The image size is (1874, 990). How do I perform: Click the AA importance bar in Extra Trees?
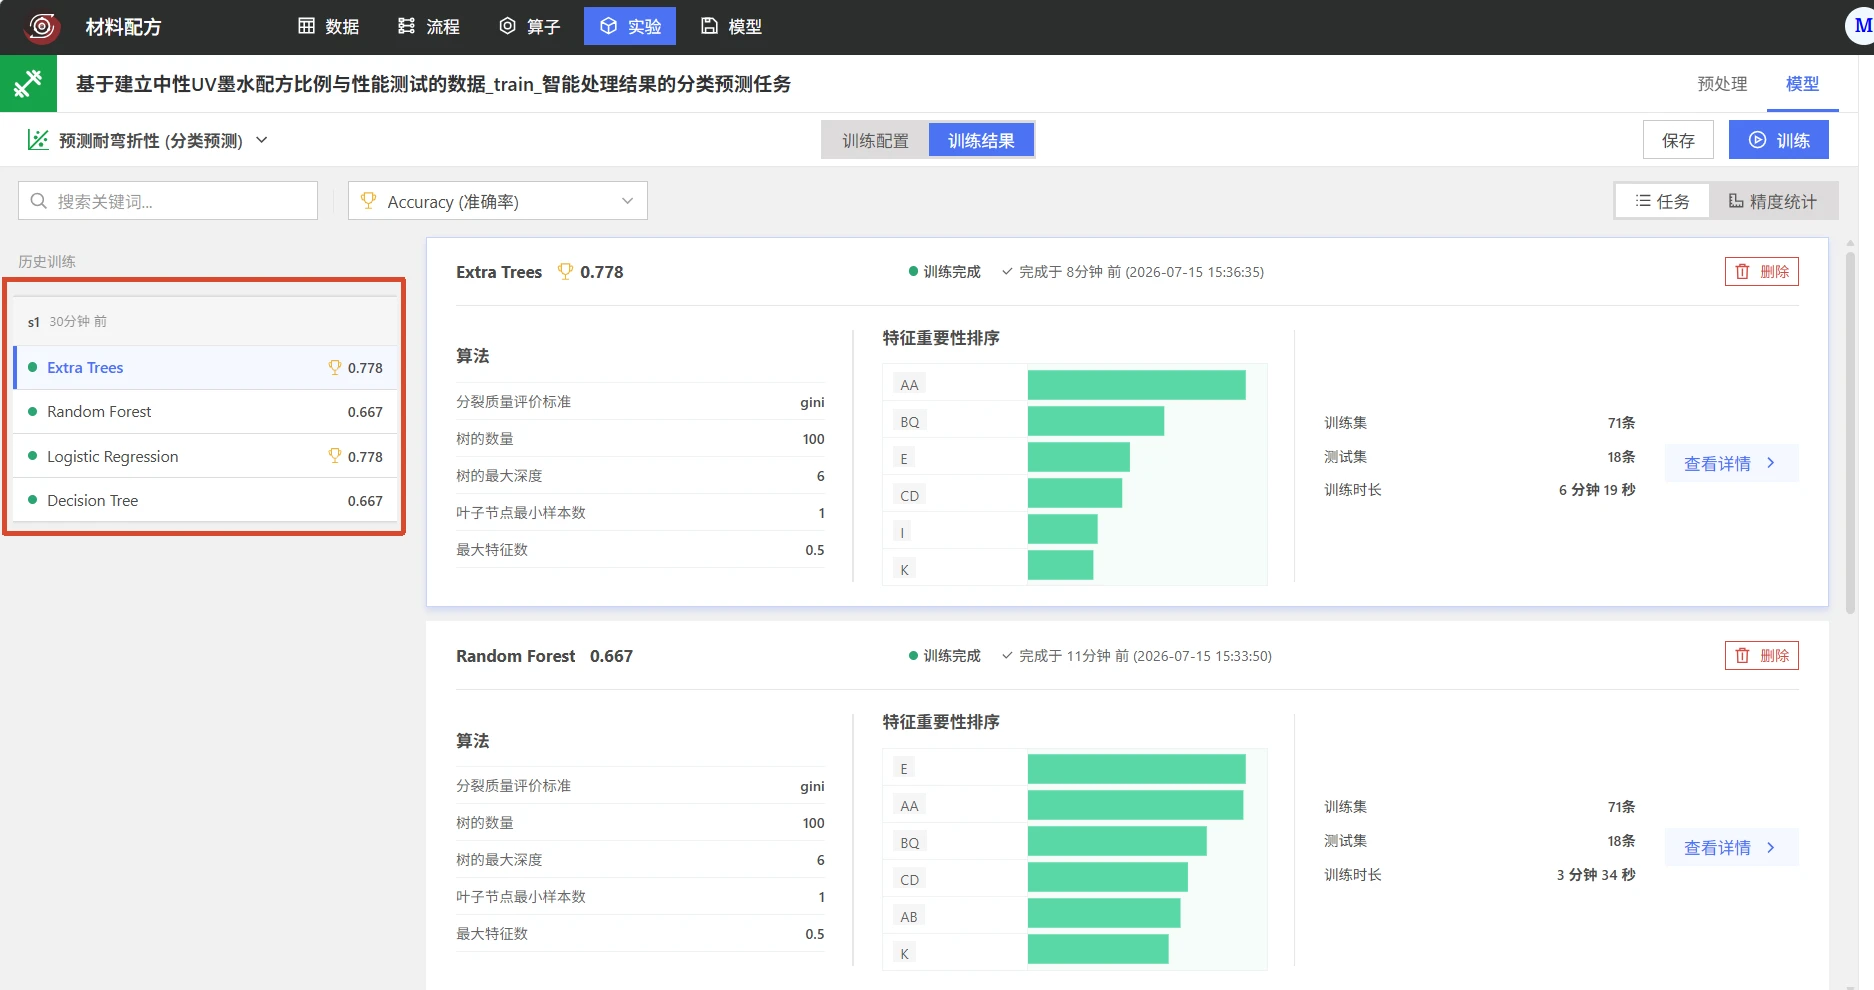click(1136, 385)
